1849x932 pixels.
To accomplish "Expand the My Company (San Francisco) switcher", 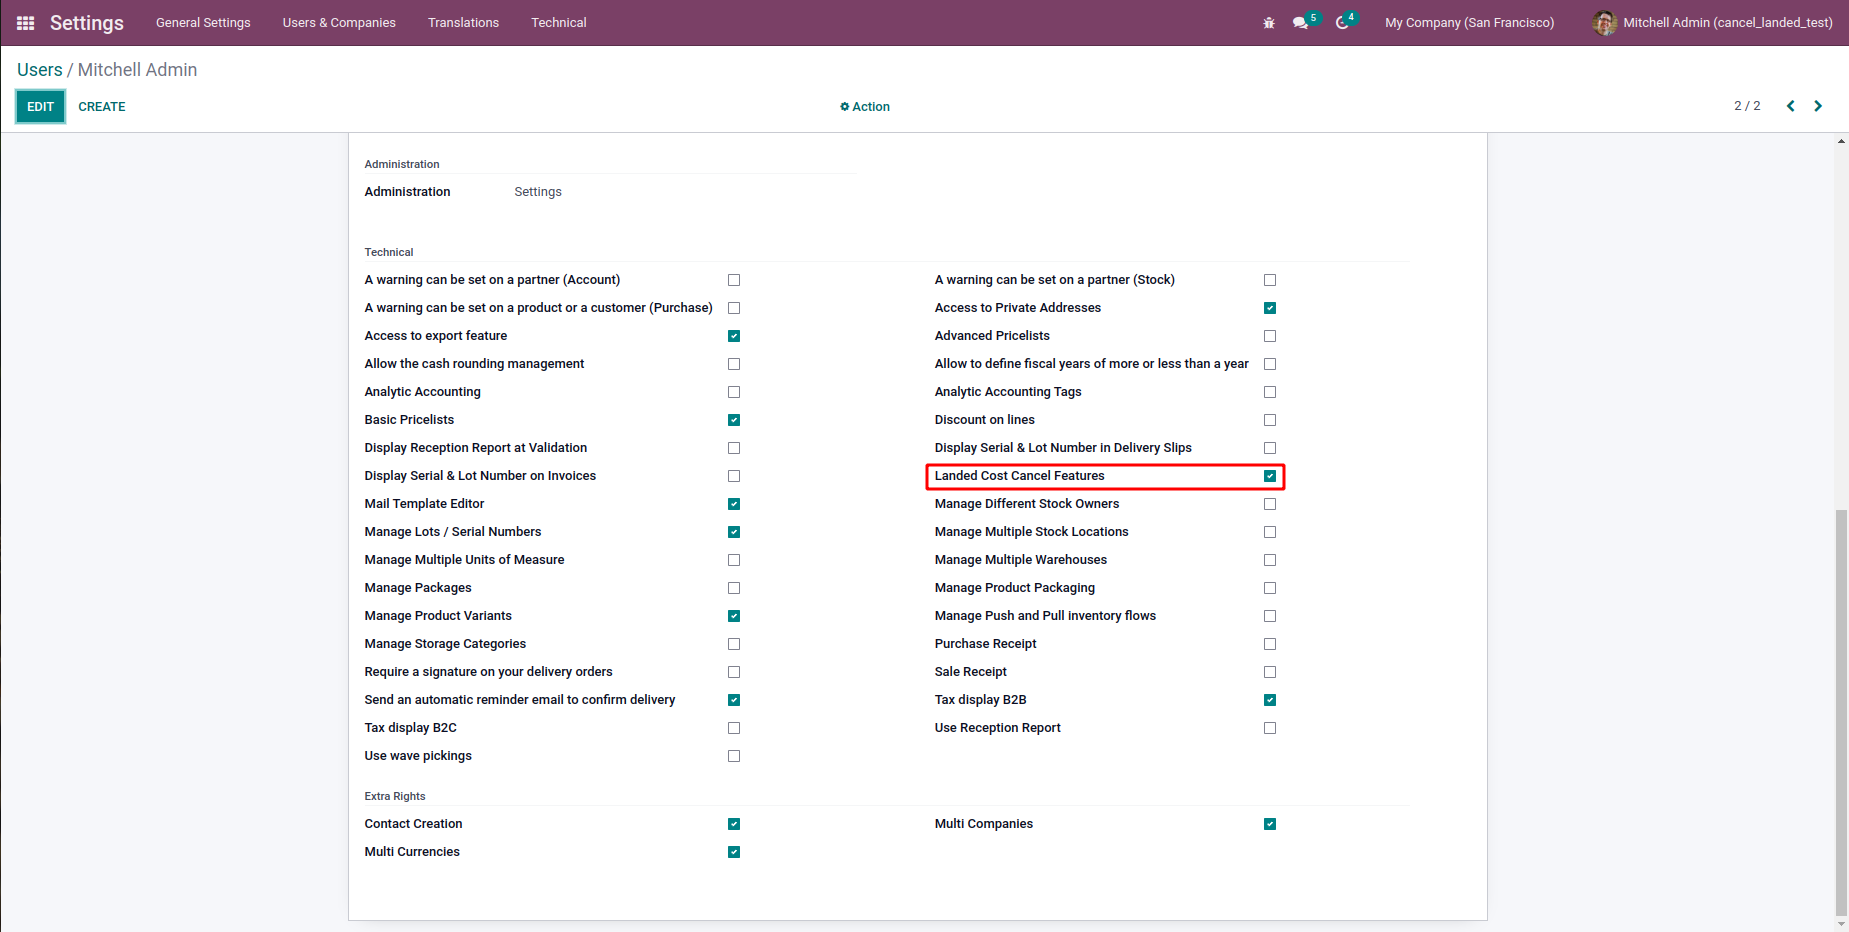I will pos(1468,23).
